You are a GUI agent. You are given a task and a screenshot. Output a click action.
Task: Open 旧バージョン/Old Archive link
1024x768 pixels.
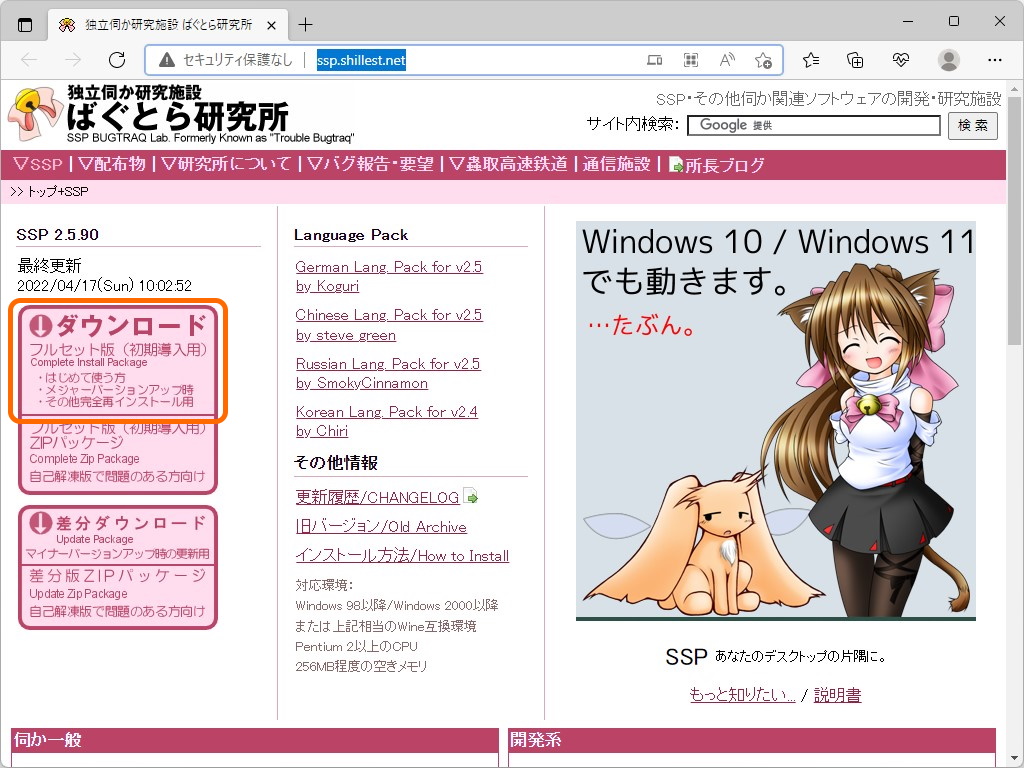(x=381, y=526)
